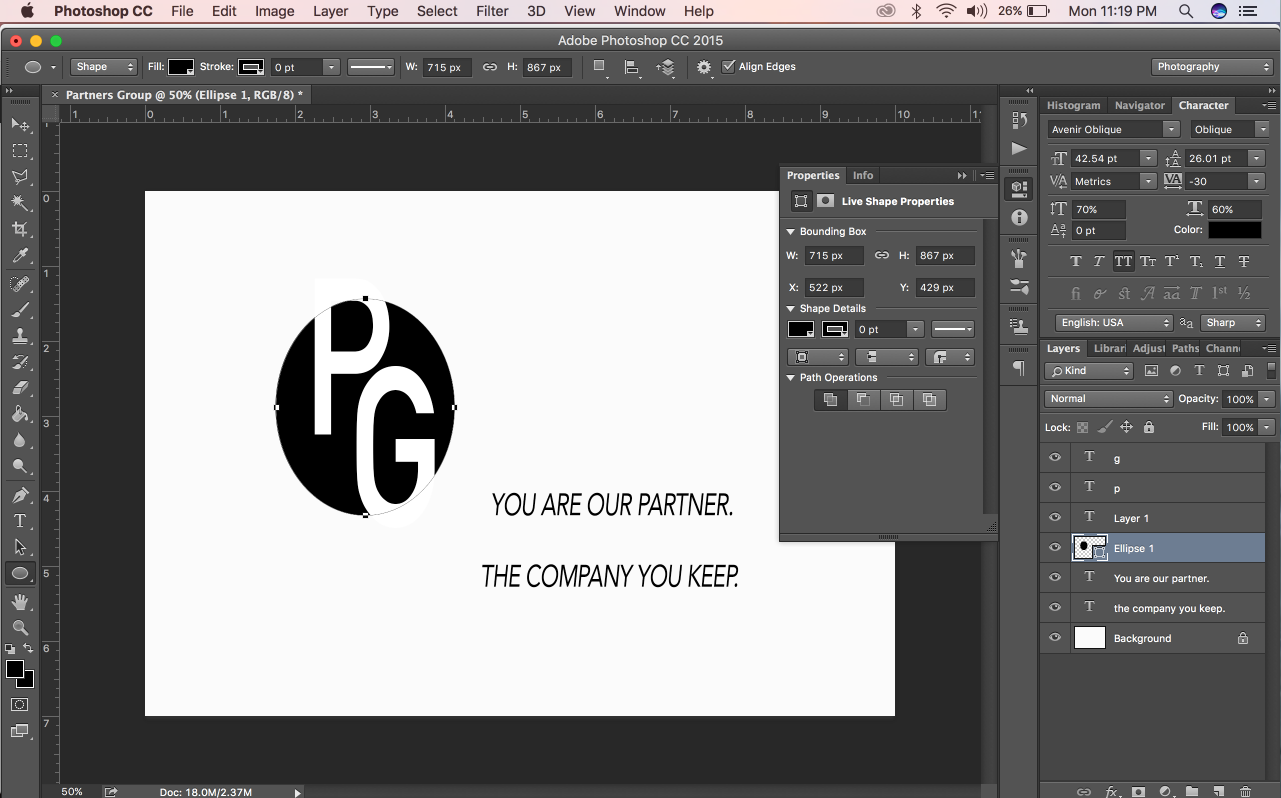Open the Window menu
1281x798 pixels.
(640, 11)
